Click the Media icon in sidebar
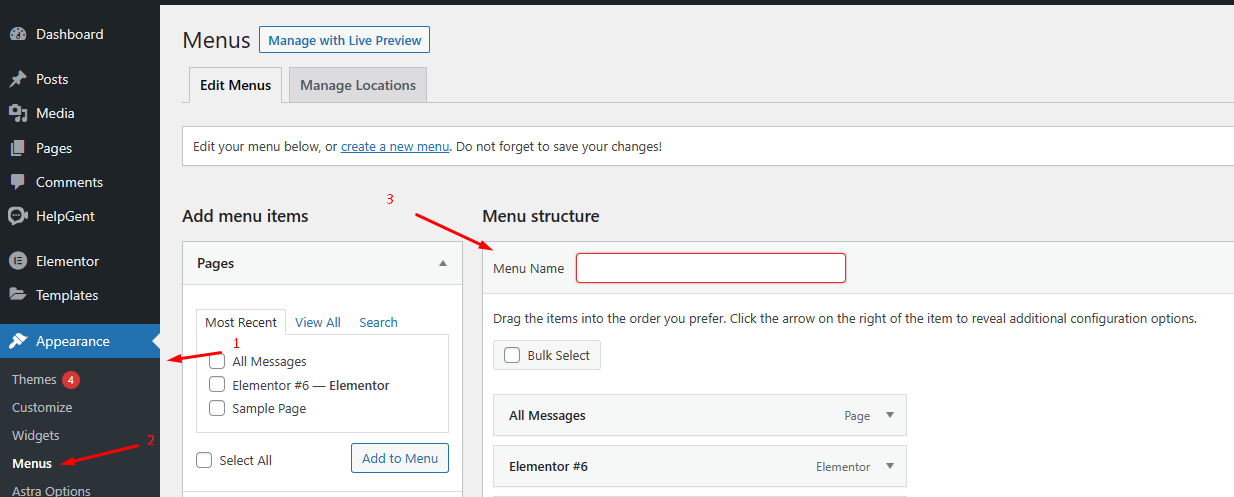This screenshot has width=1234, height=497. click(x=18, y=113)
